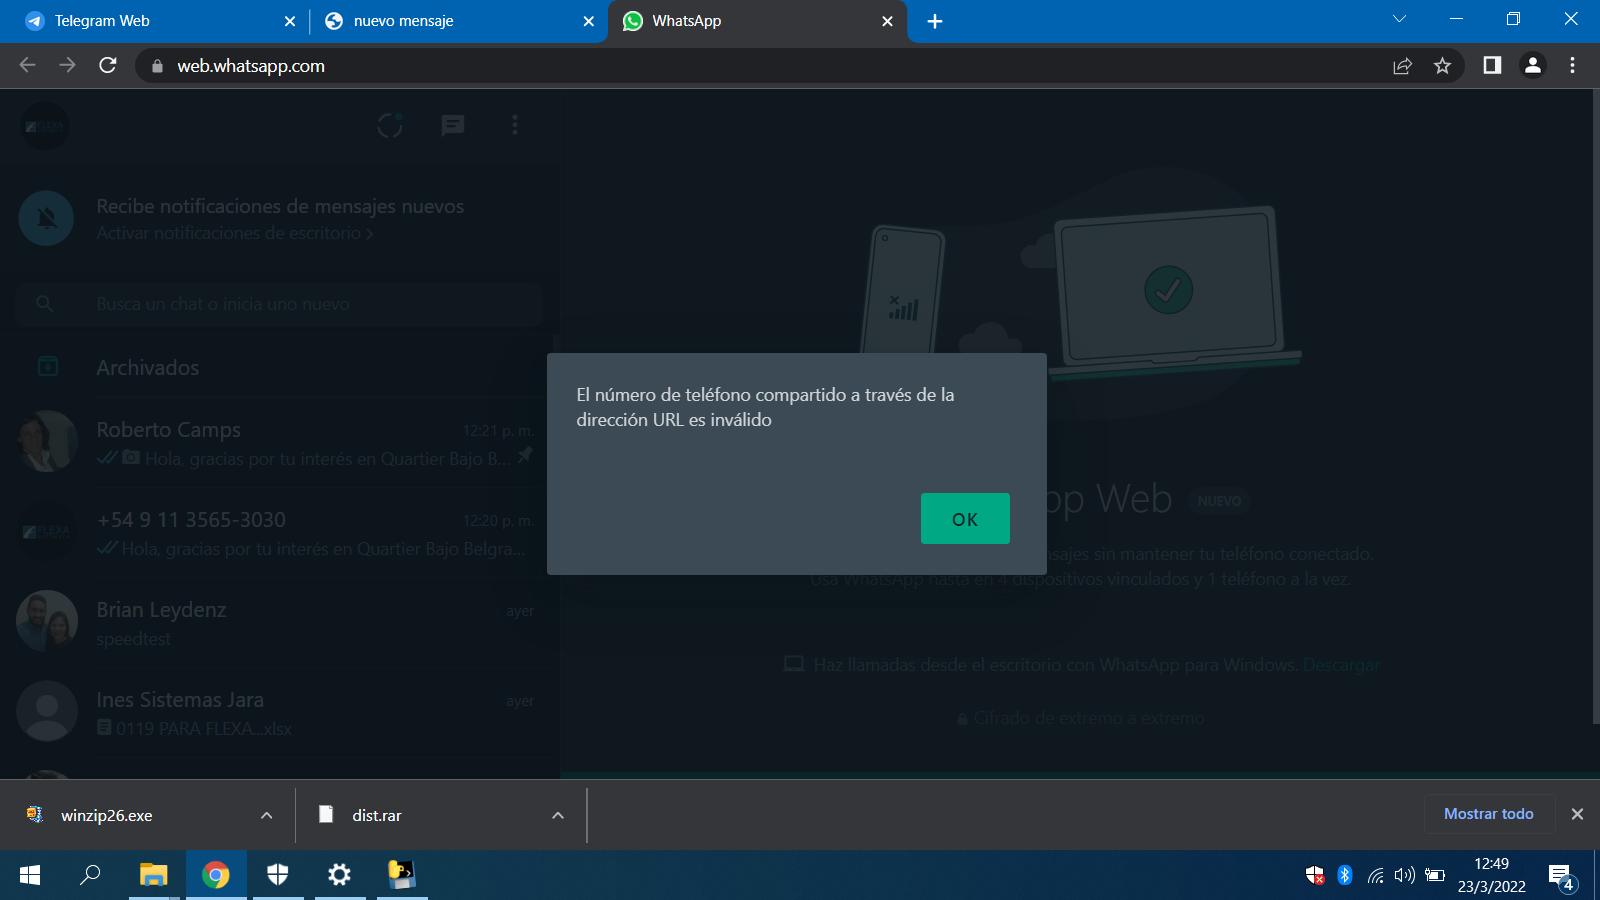Share this page from the address bar
Image resolution: width=1600 pixels, height=900 pixels.
[x=1402, y=66]
